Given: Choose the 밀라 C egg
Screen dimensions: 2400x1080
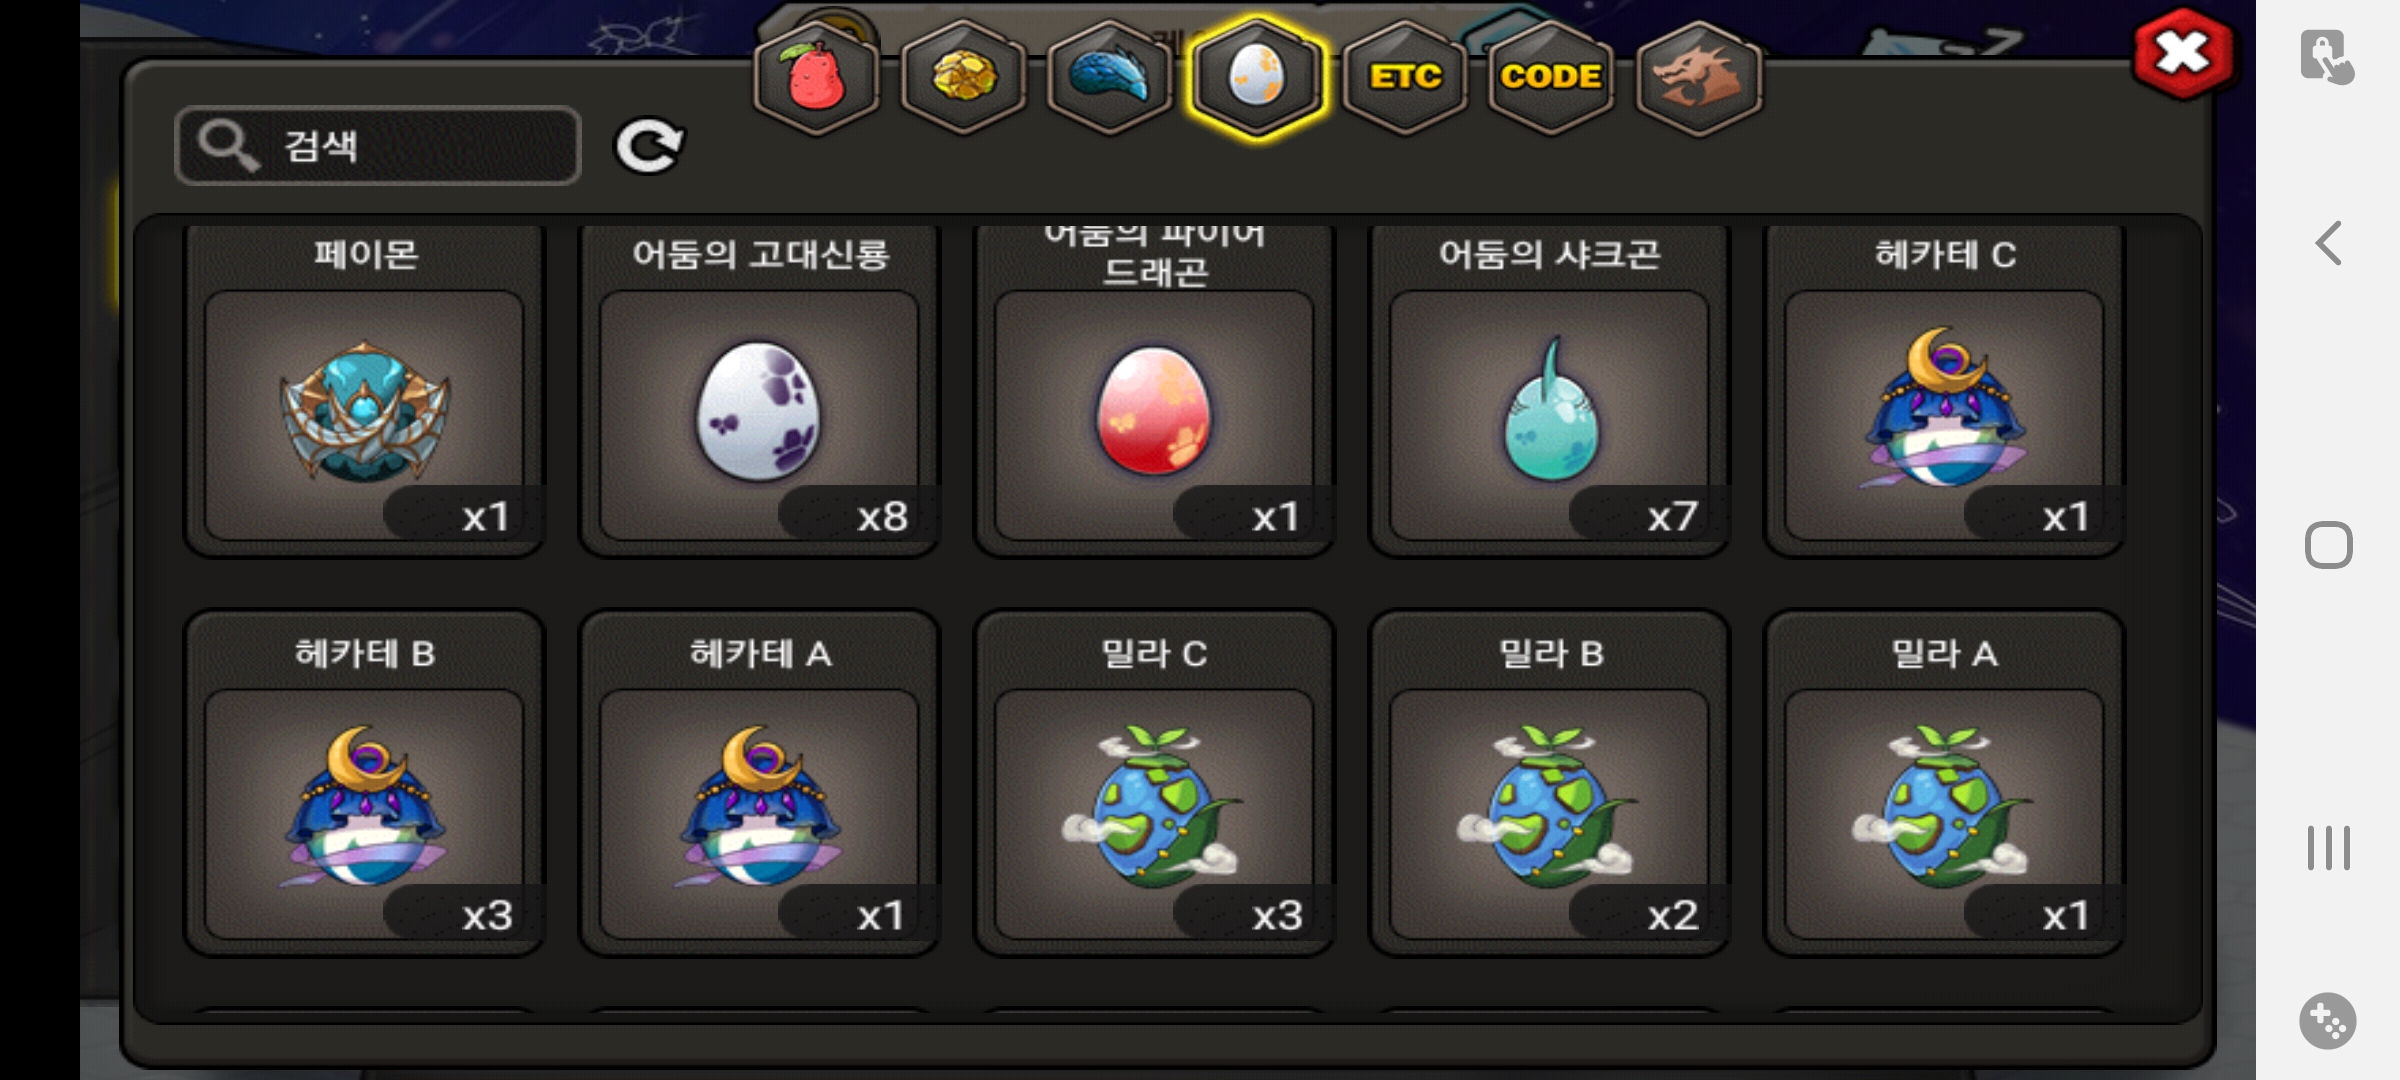Looking at the screenshot, I should click(x=1155, y=784).
